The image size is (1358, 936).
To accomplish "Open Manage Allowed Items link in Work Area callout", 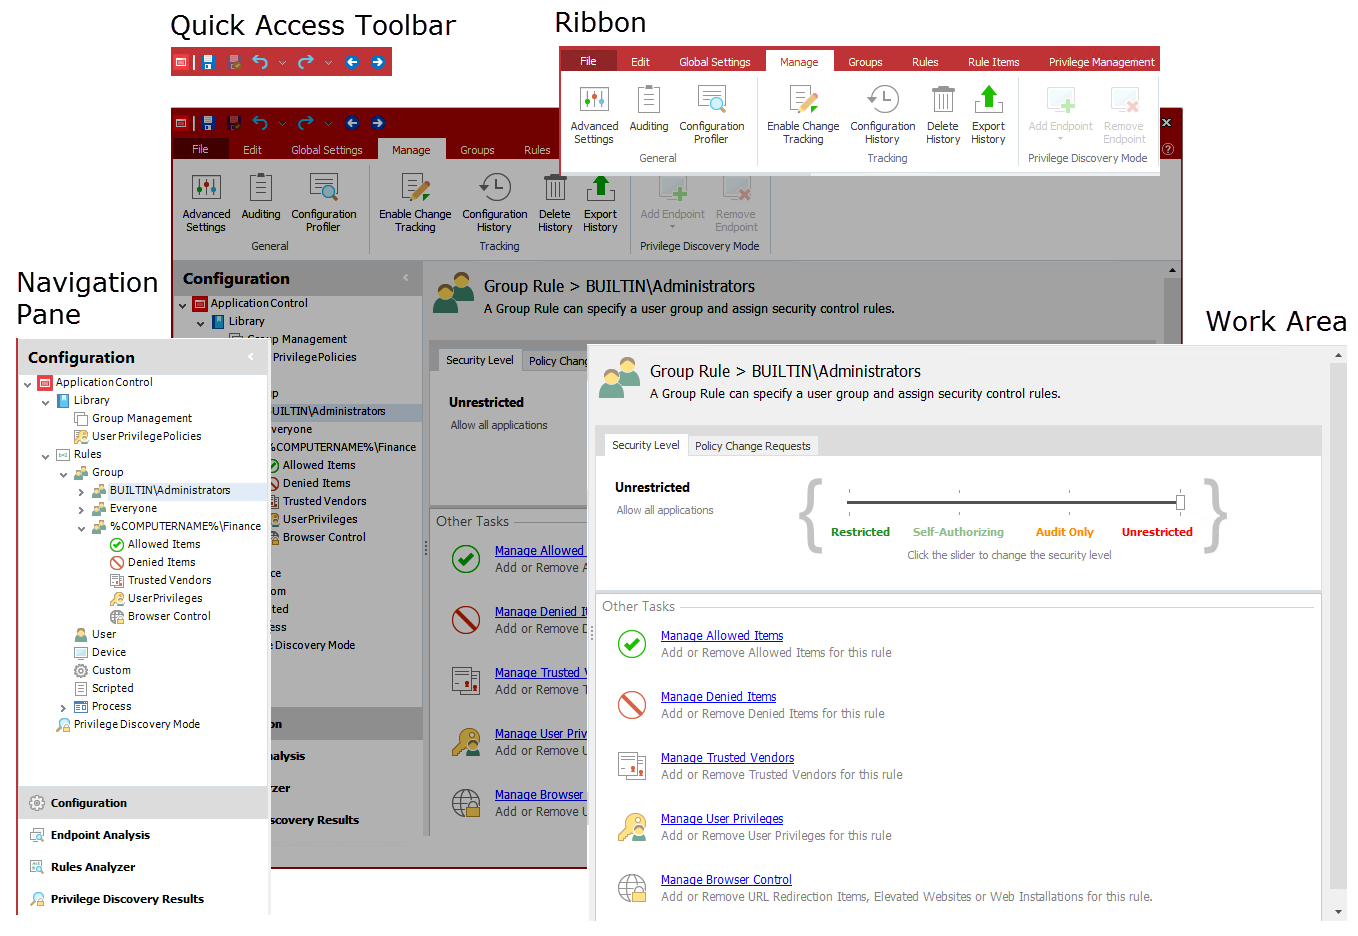I will point(722,636).
